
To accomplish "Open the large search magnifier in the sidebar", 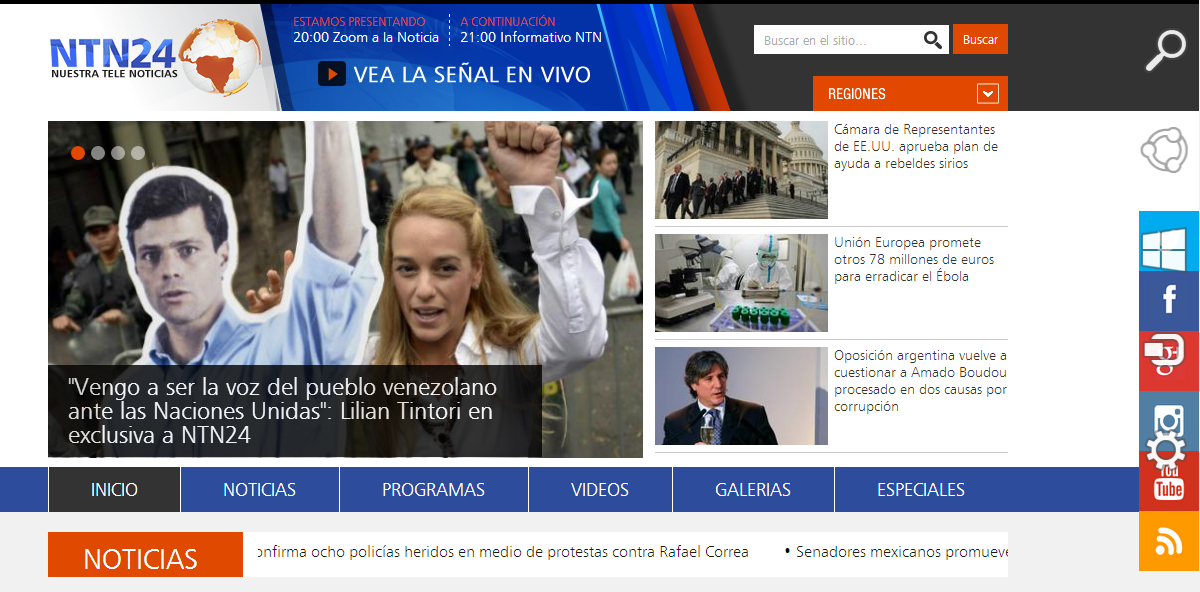I will point(1165,51).
